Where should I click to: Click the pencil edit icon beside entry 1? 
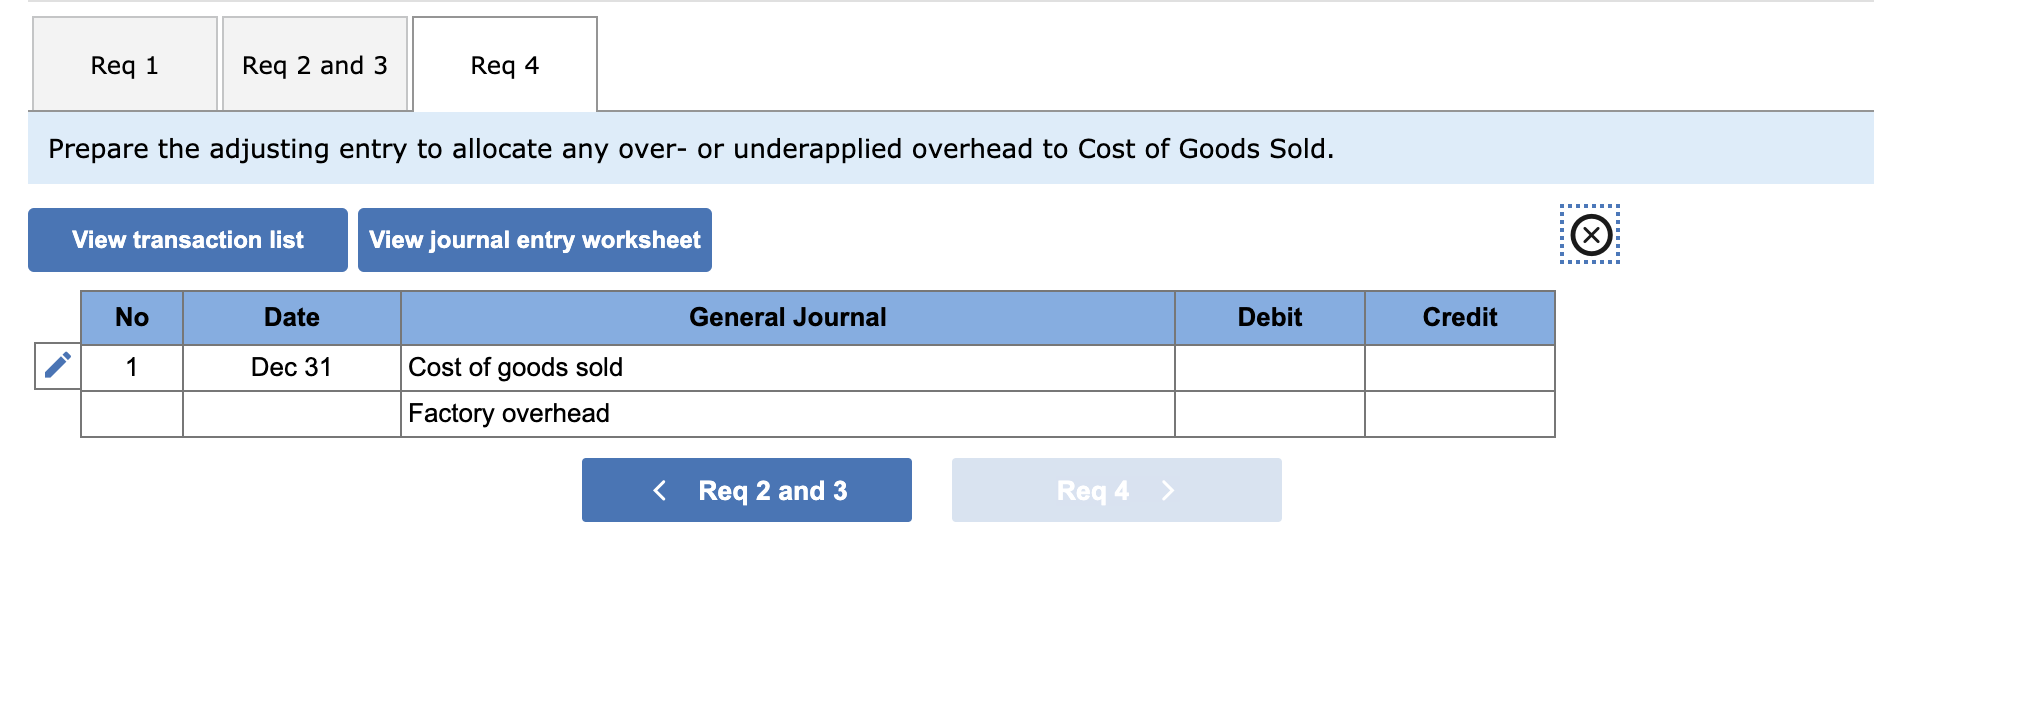55,364
